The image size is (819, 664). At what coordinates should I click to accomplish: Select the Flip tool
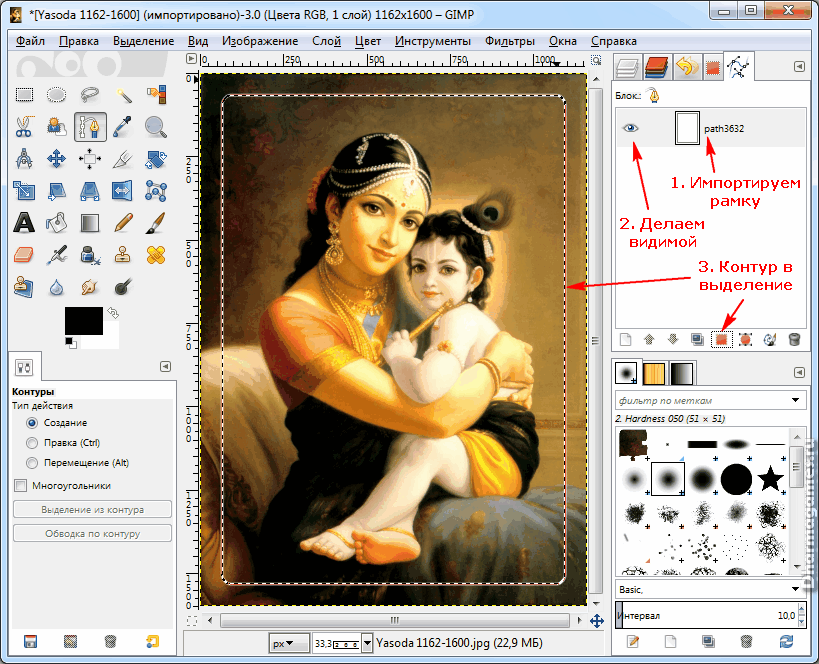pyautogui.click(x=123, y=191)
